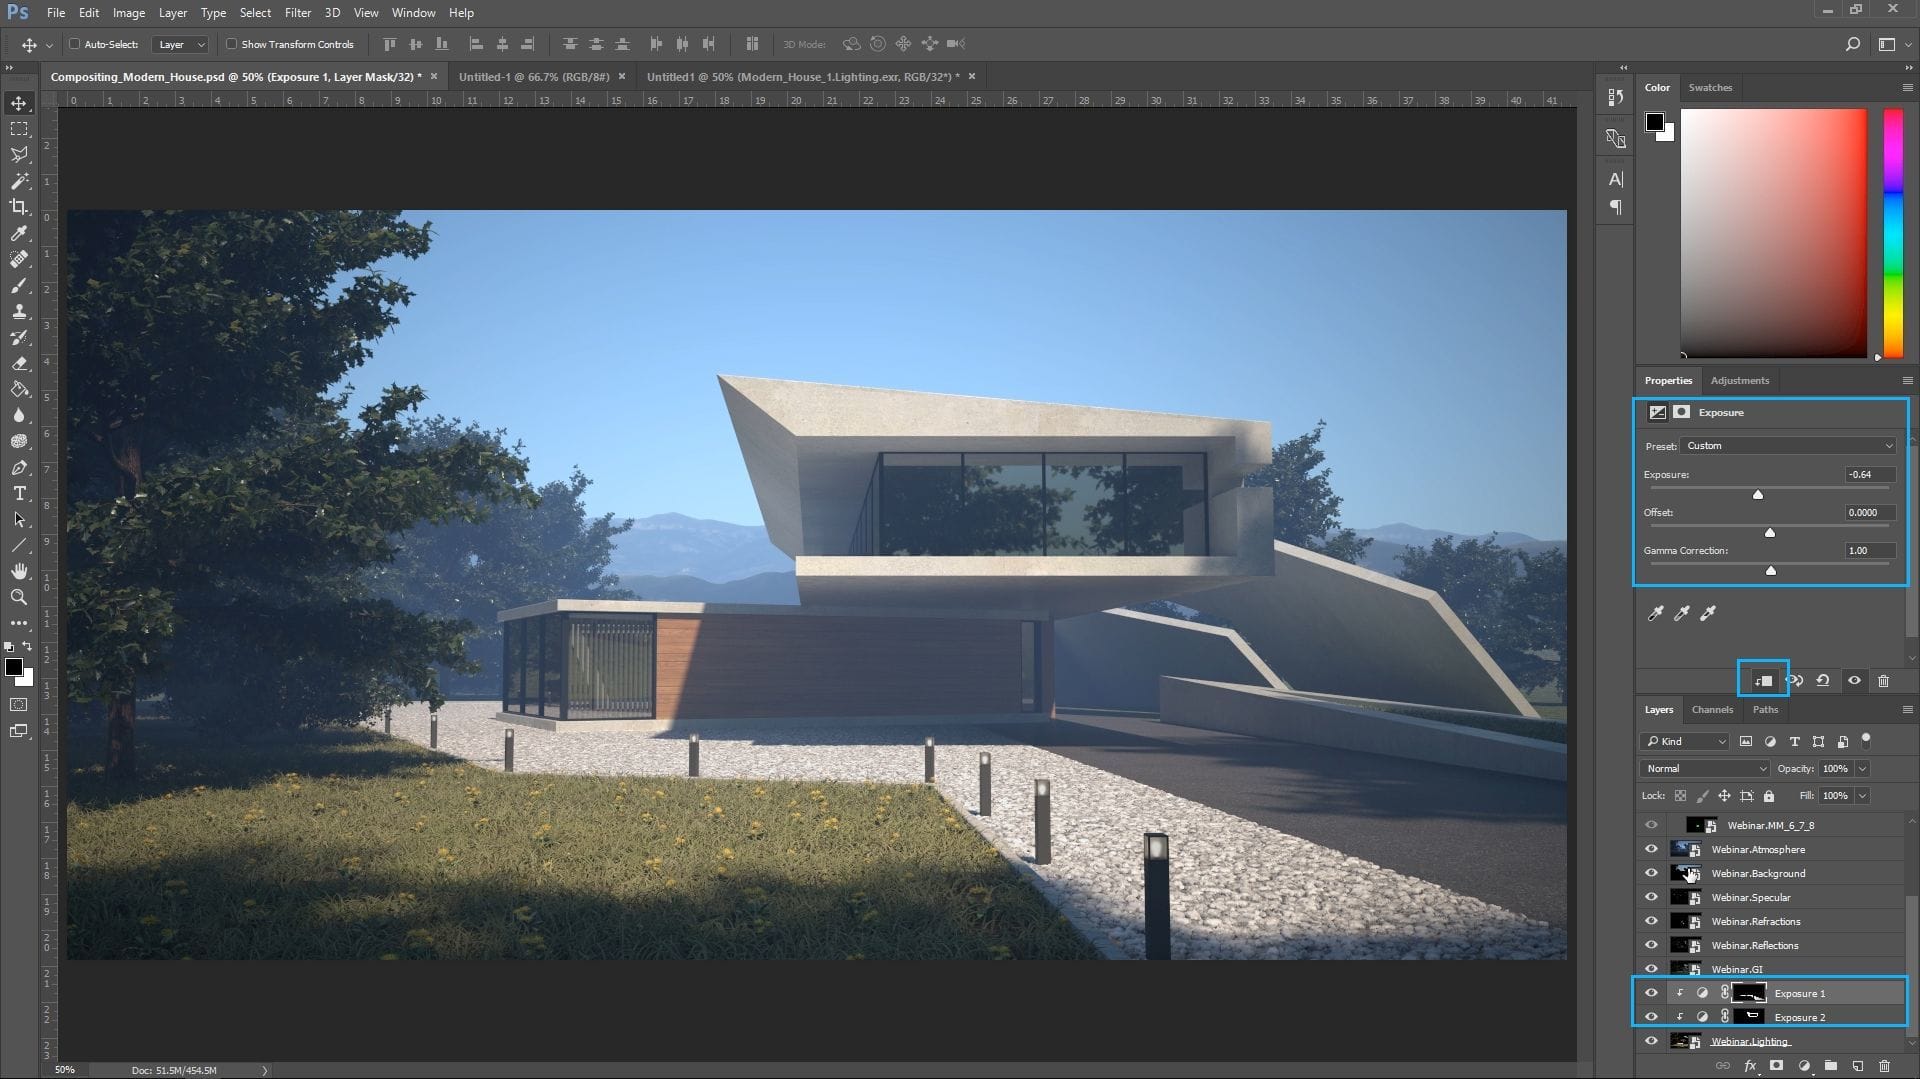Open the Layers panel flyout menu

[x=1907, y=710]
